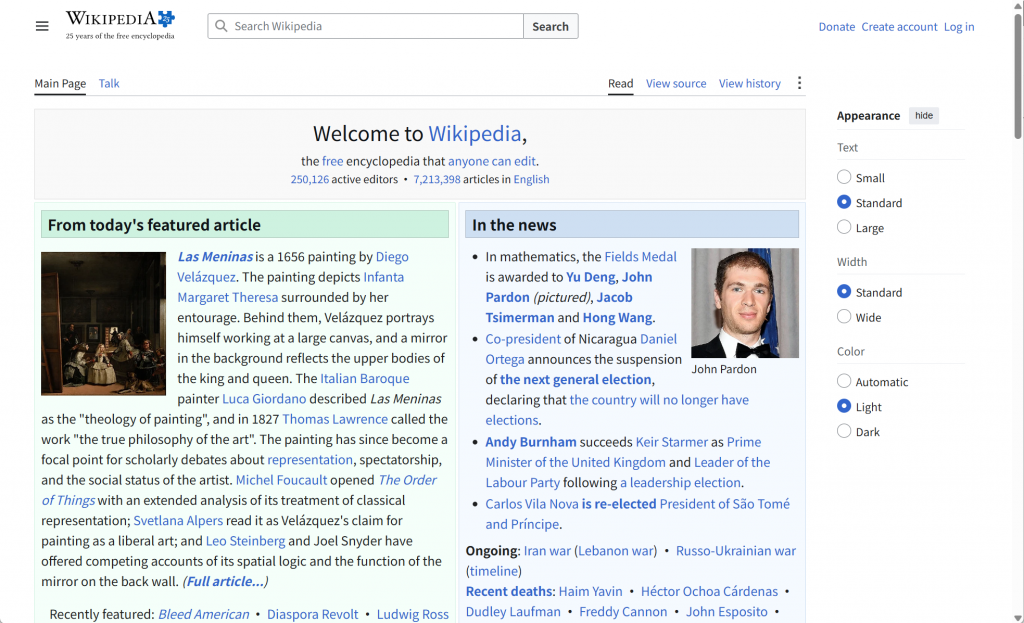Open the Carlos Vila Nova link
The image size is (1024, 623).
532,504
